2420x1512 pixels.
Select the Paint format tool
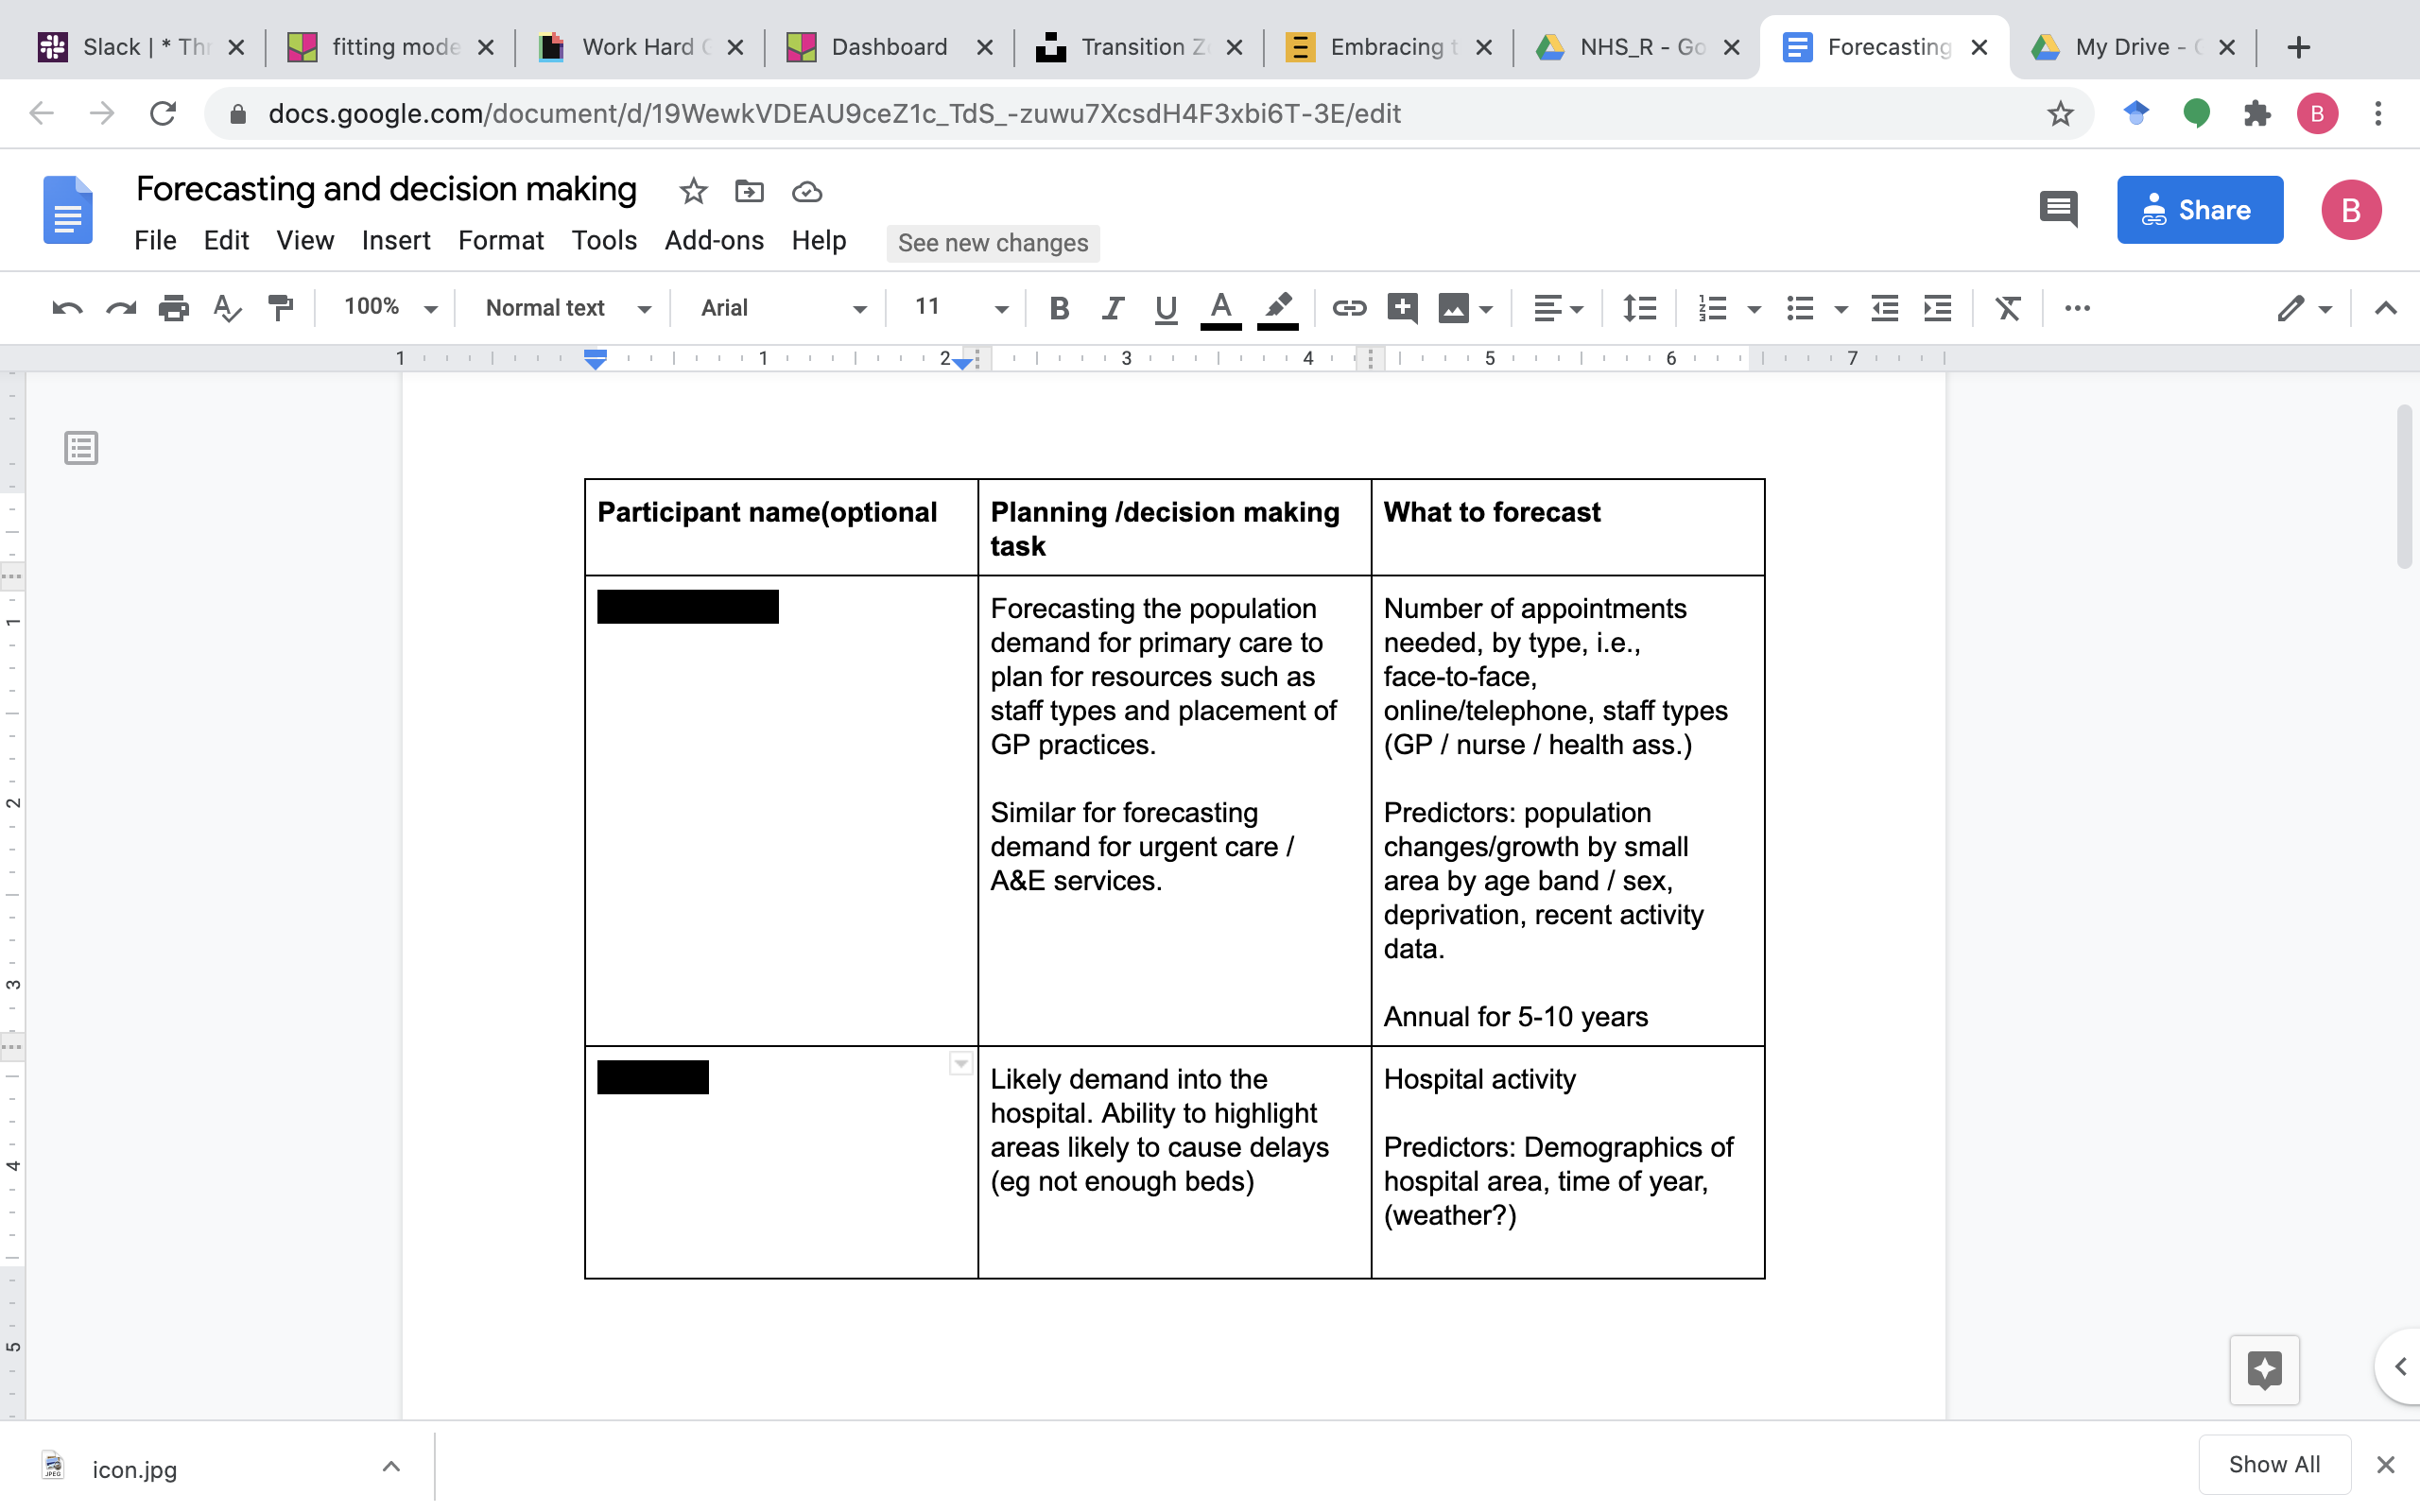281,308
